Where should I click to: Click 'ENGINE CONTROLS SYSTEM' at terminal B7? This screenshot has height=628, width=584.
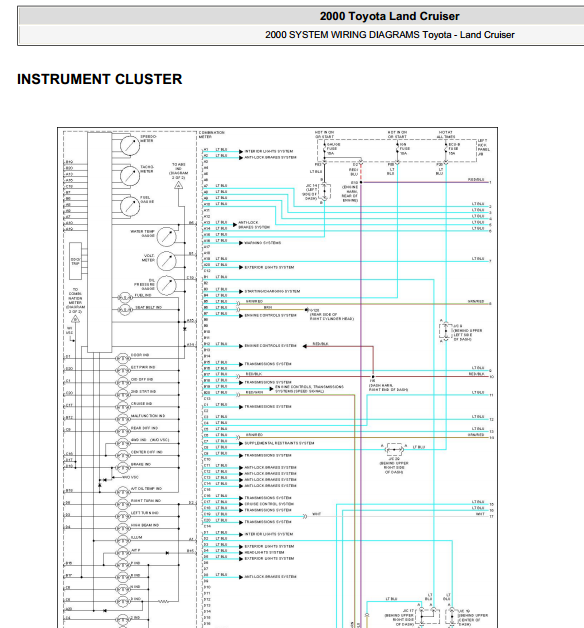point(270,316)
